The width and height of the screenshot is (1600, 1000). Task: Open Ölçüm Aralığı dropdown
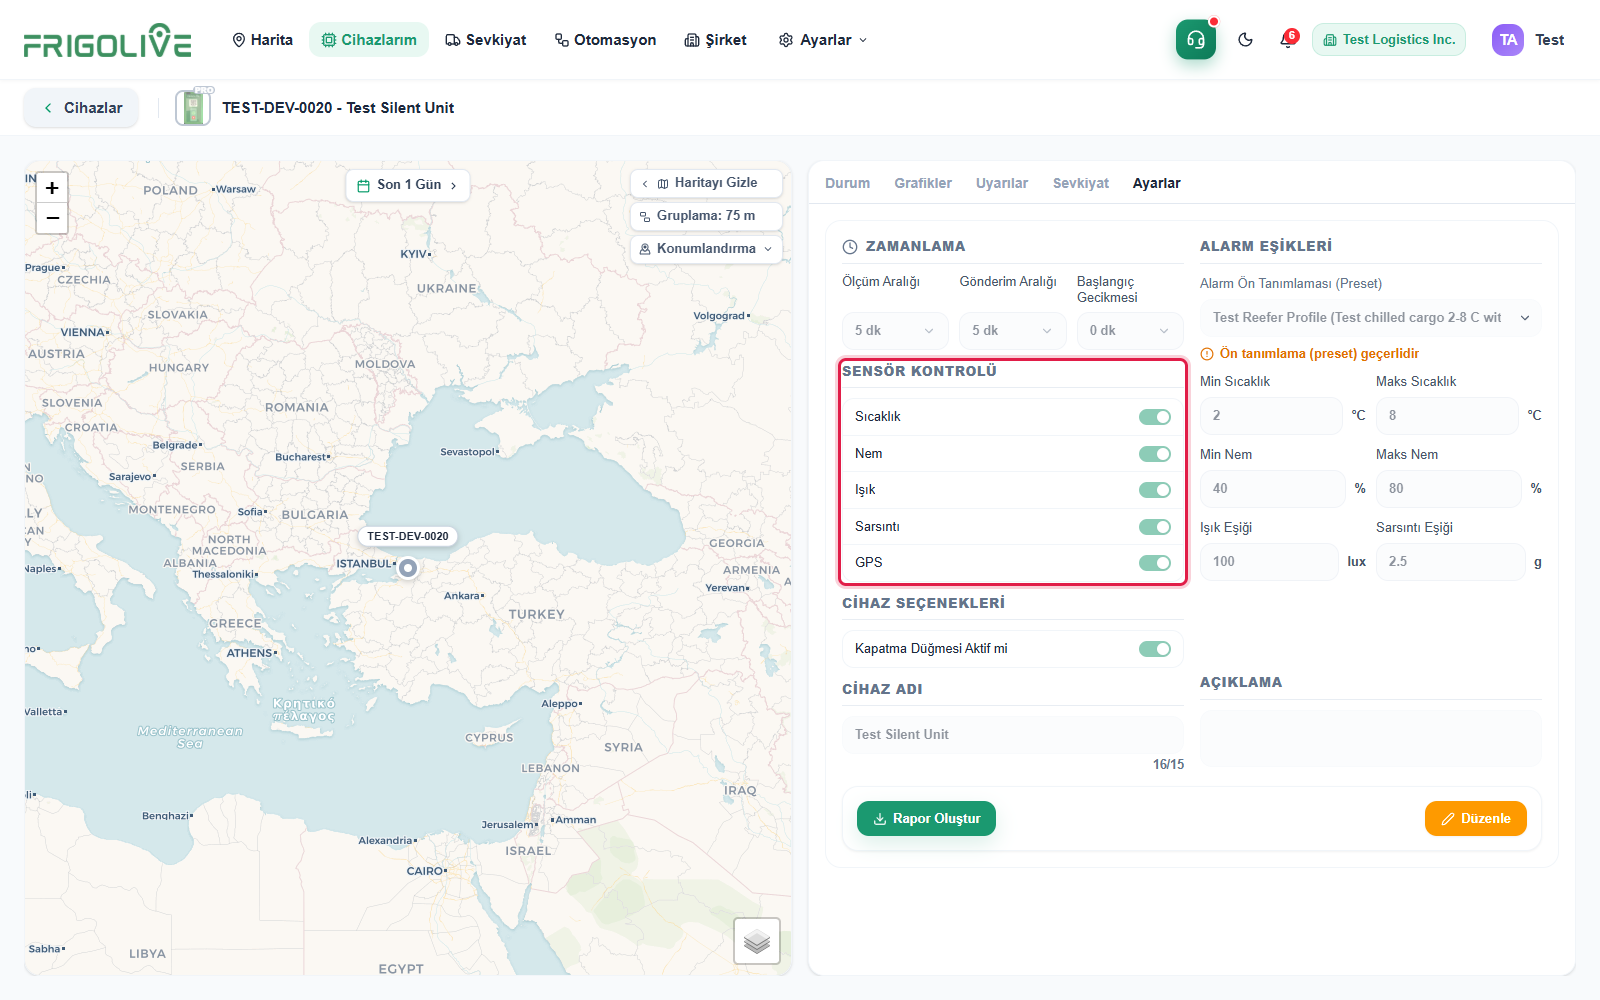point(895,331)
